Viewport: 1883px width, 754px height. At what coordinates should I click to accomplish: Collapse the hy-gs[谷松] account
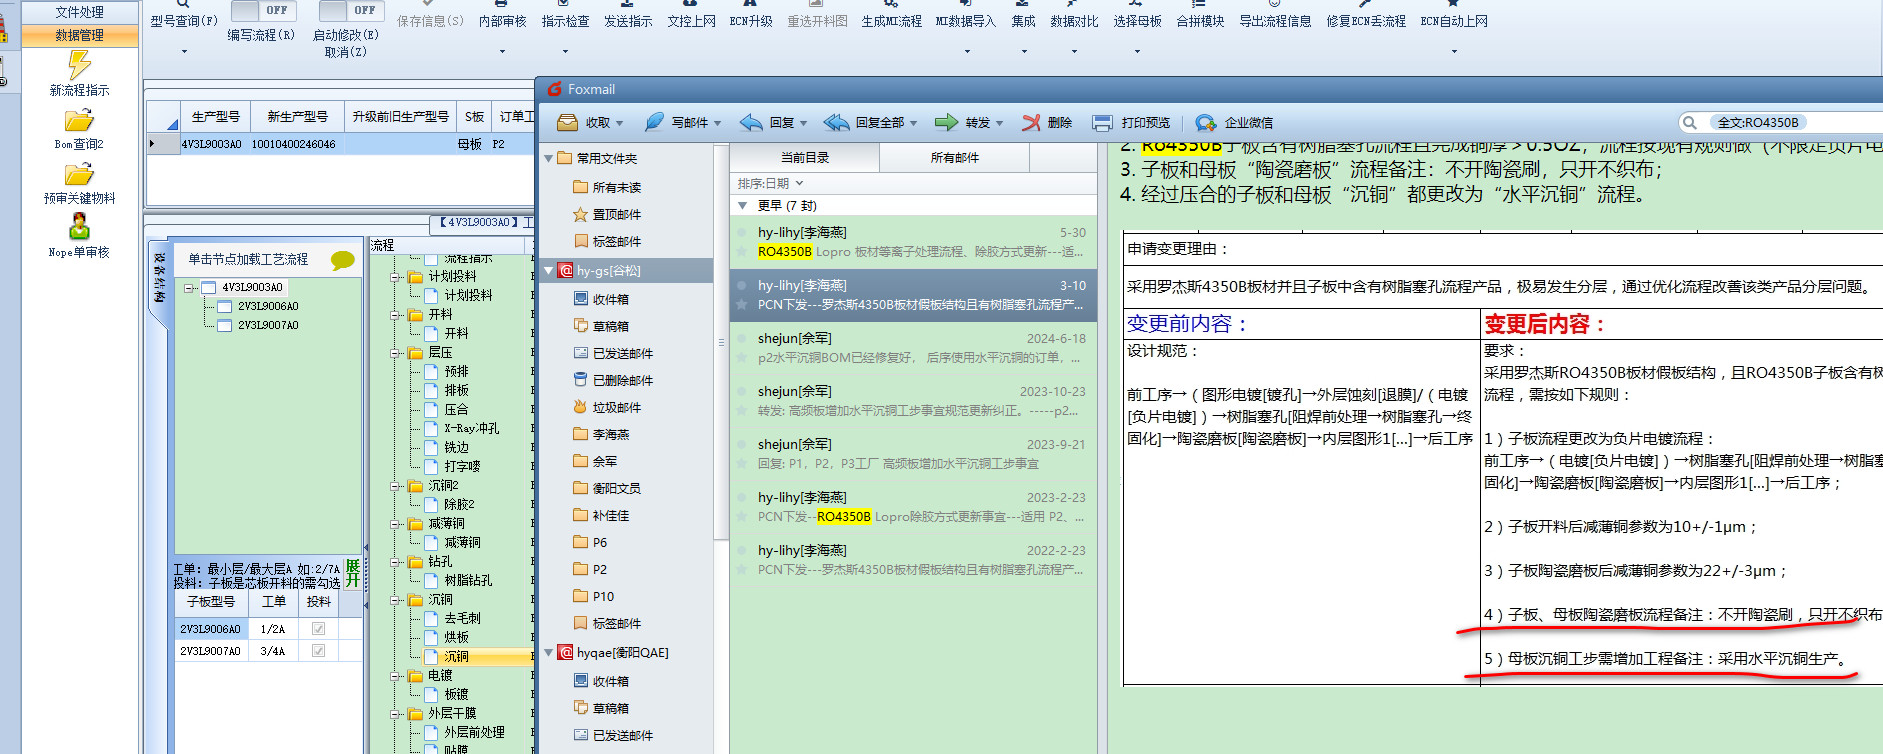(x=549, y=271)
